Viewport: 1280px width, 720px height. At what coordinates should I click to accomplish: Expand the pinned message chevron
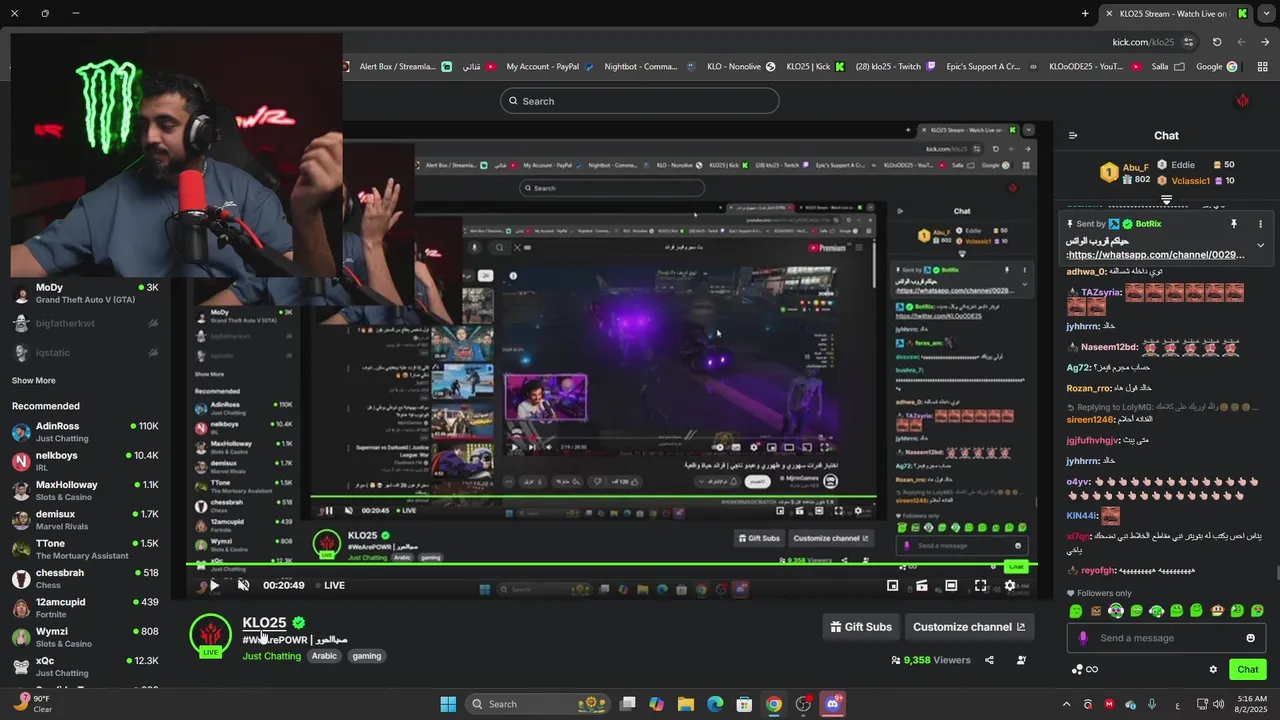click(x=1260, y=245)
